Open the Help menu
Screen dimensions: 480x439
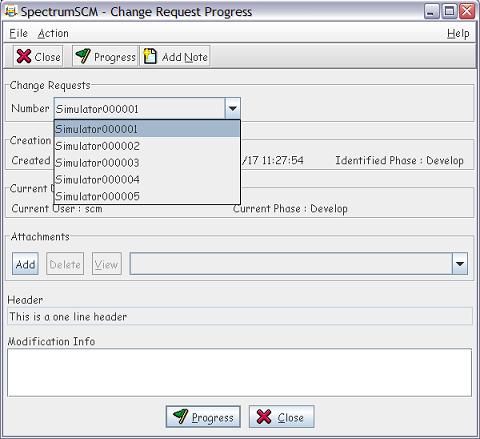tap(458, 33)
